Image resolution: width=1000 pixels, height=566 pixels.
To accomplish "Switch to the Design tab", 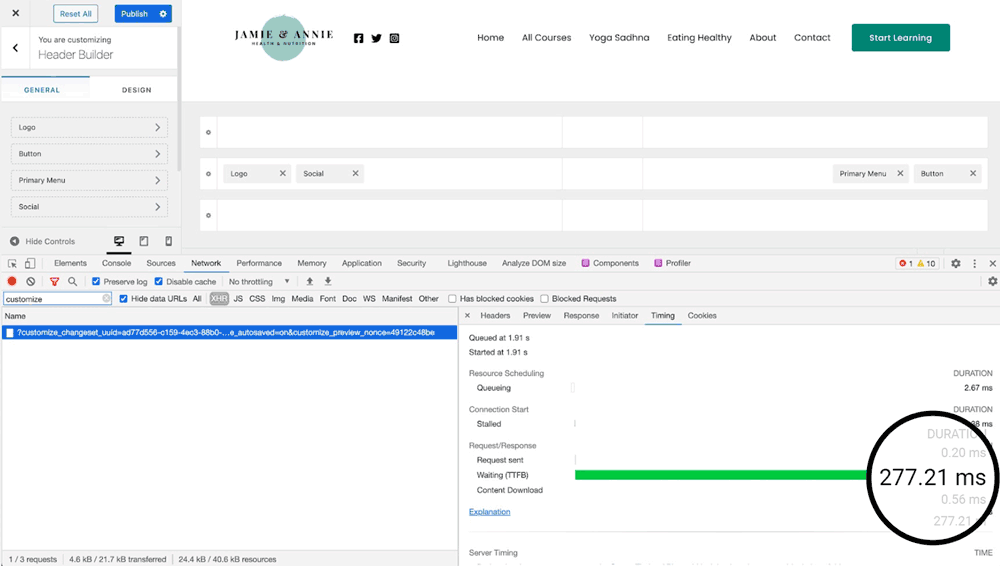I will [x=136, y=90].
